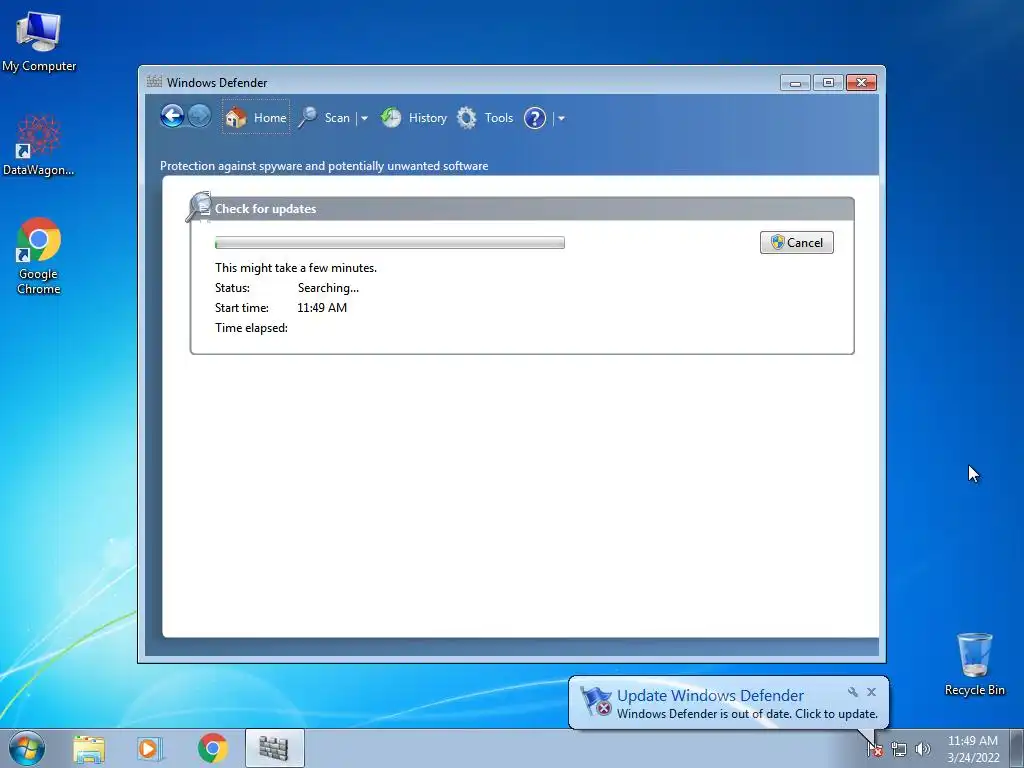The image size is (1024, 768).
Task: Click the update progress bar
Action: pyautogui.click(x=390, y=243)
